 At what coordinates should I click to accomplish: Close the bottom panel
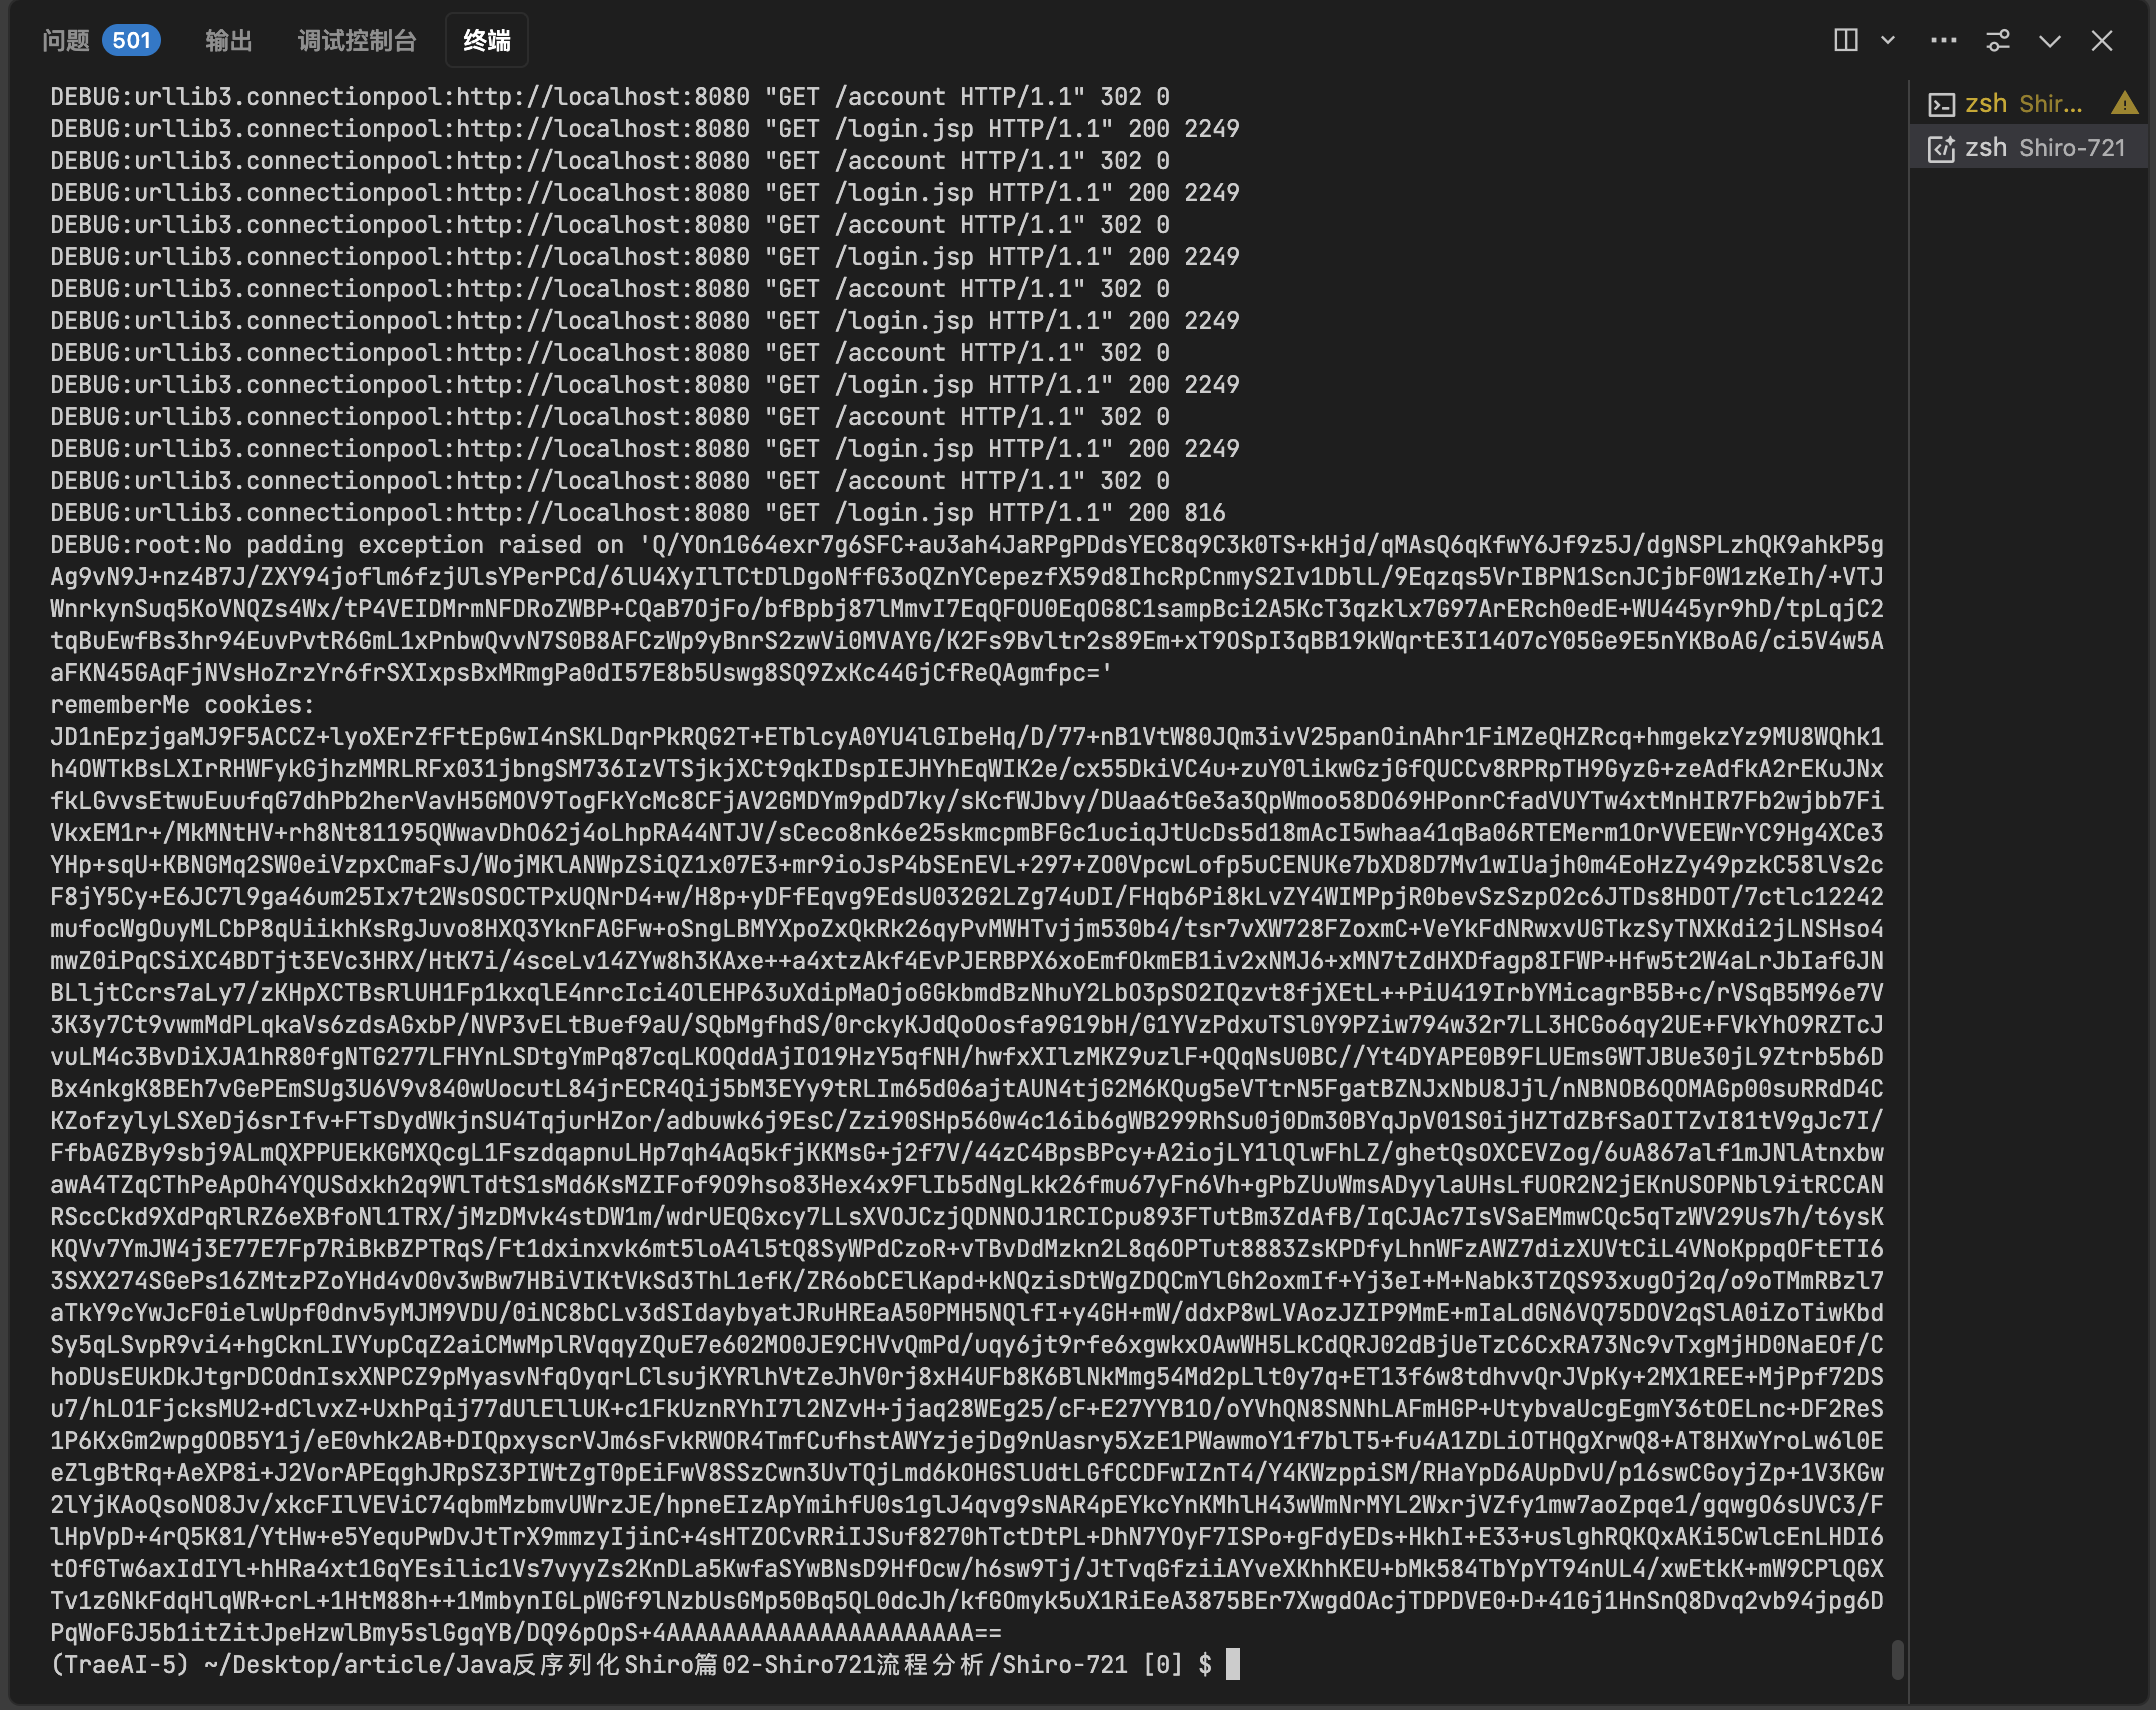point(2102,40)
